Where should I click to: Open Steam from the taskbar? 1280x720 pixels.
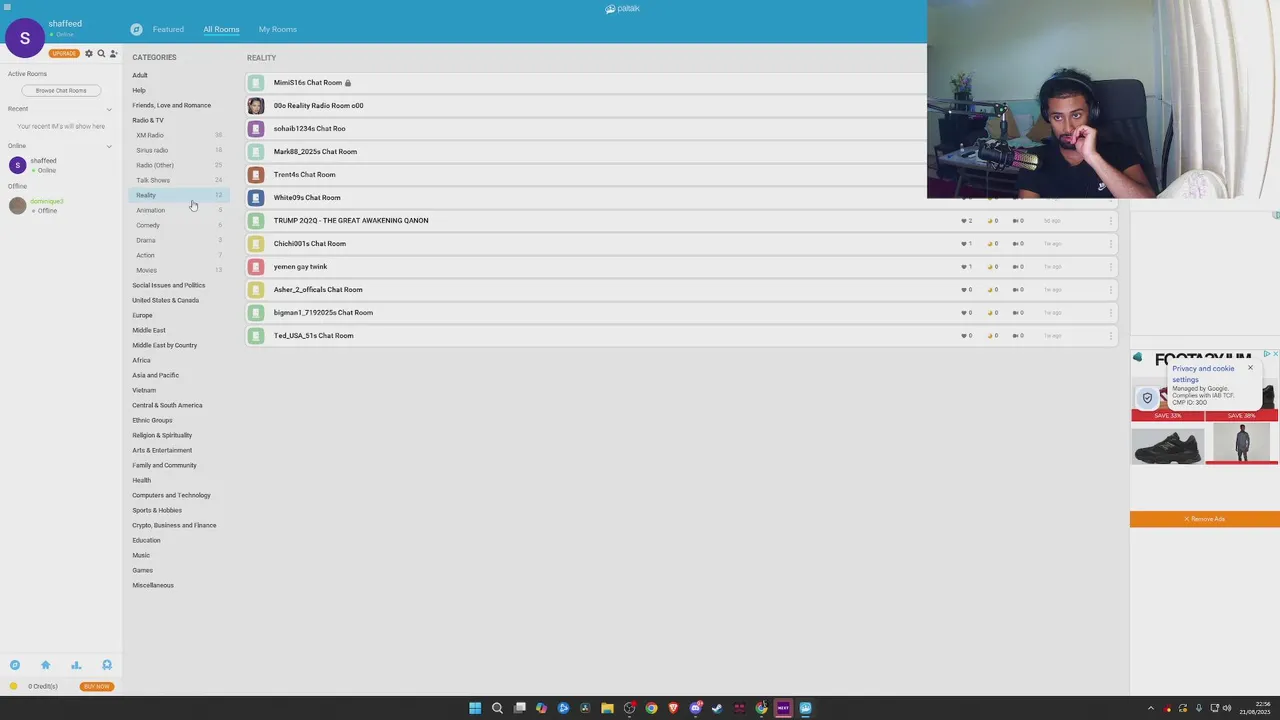[717, 708]
